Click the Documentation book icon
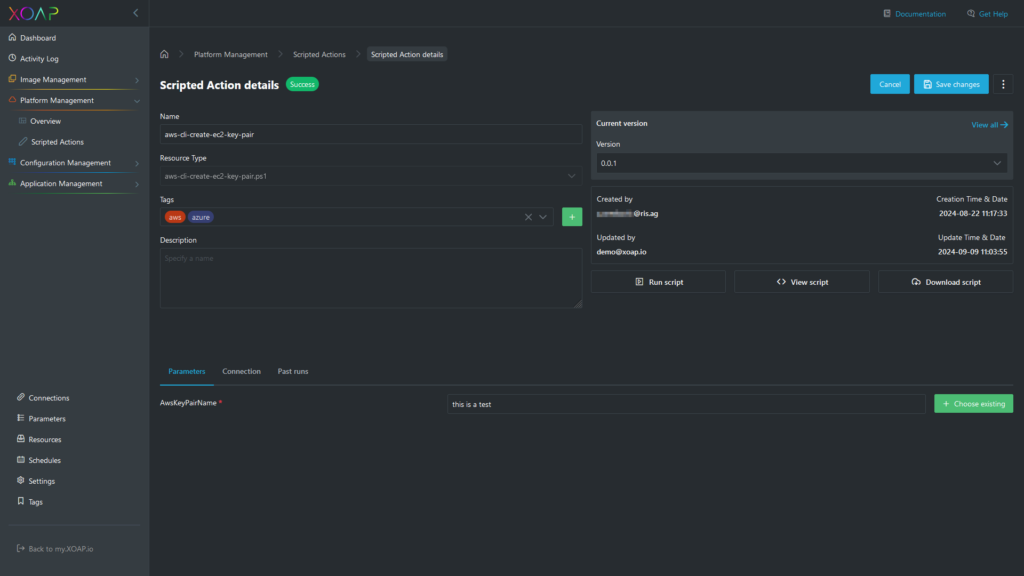This screenshot has width=1024, height=576. tap(887, 13)
